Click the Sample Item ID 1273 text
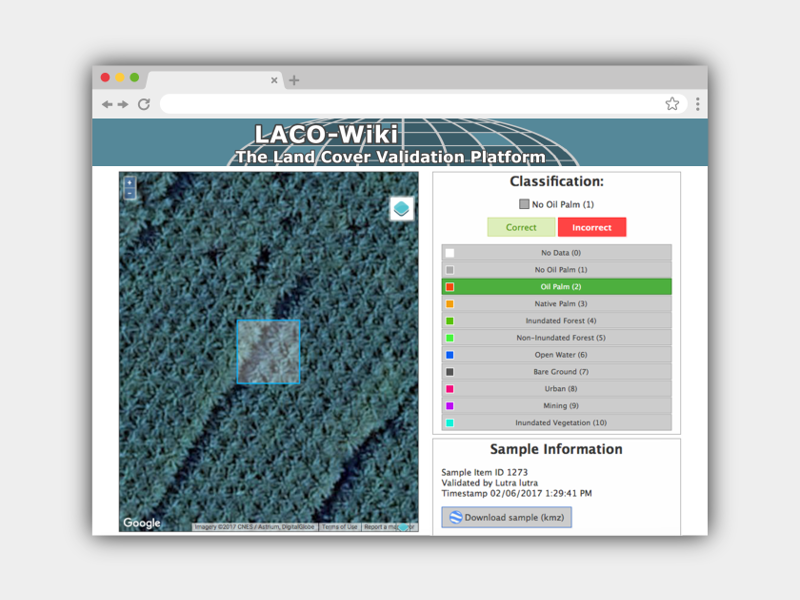Image resolution: width=800 pixels, height=600 pixels. coord(485,472)
